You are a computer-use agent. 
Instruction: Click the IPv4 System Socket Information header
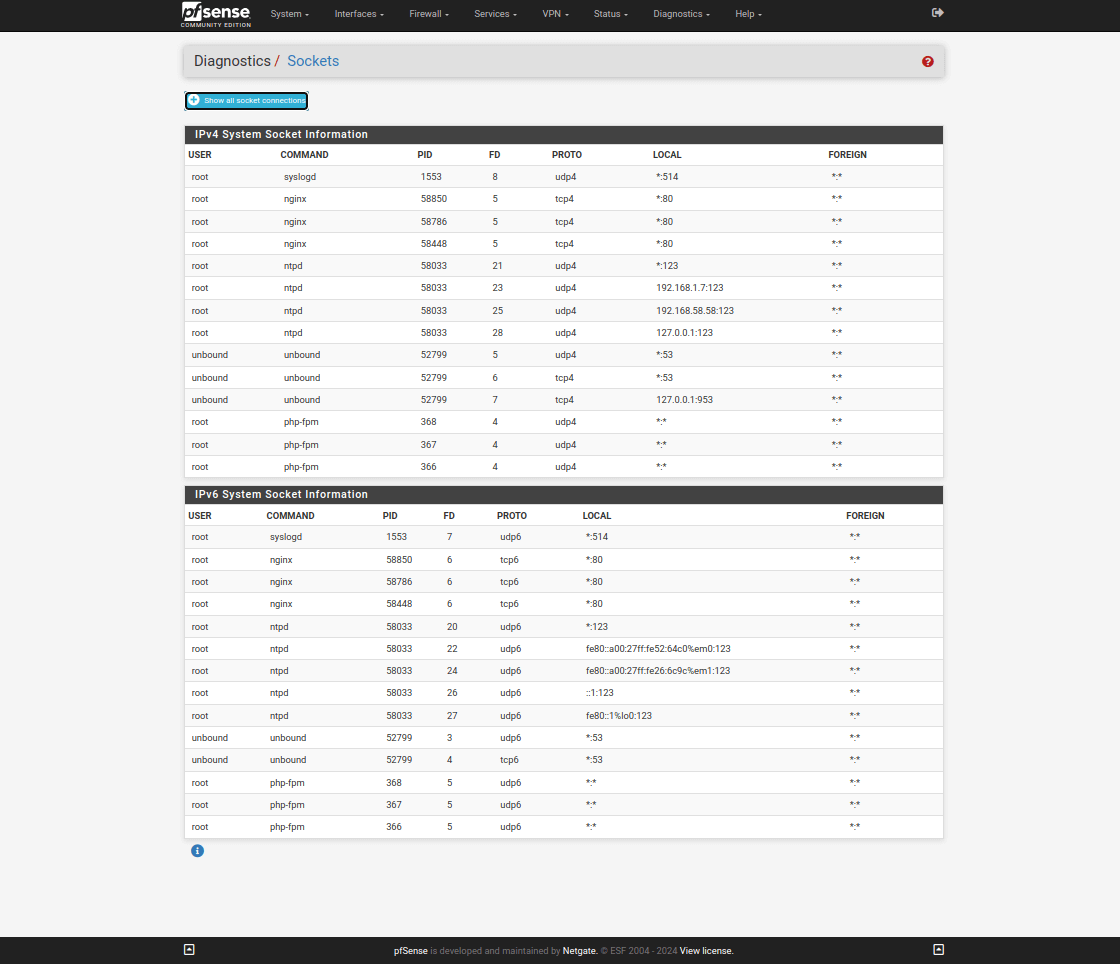pyautogui.click(x=281, y=134)
